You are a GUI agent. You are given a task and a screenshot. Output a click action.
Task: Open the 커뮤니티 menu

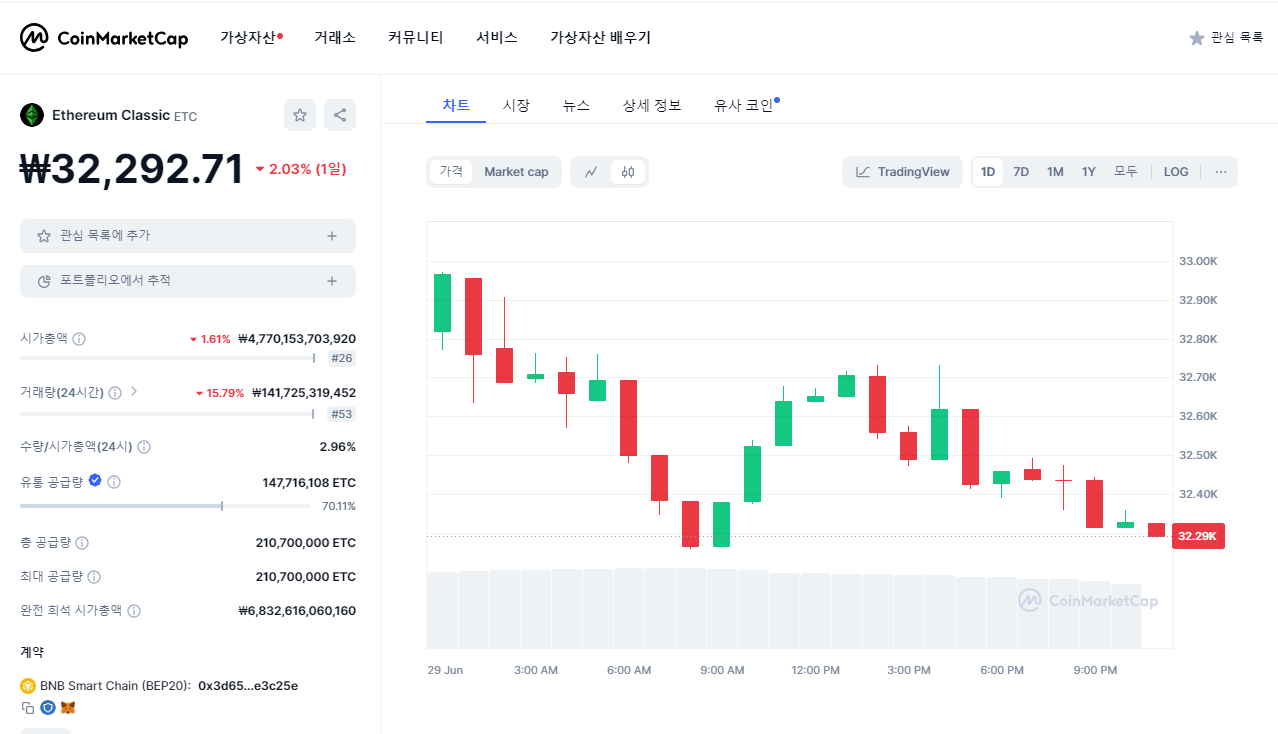[x=416, y=38]
